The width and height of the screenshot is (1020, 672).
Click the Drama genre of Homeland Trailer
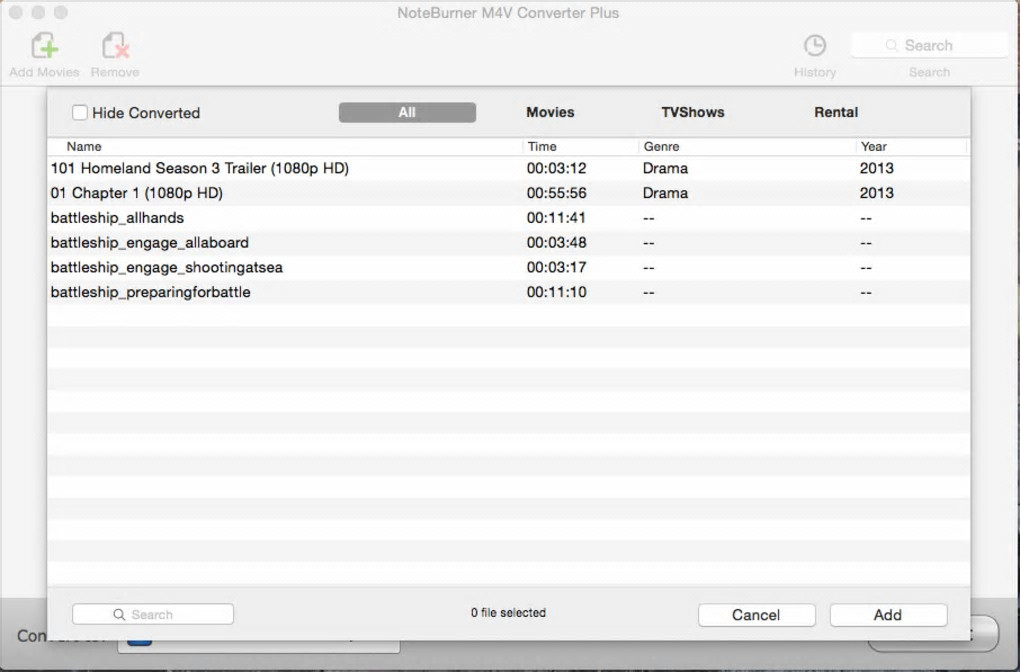pos(665,168)
